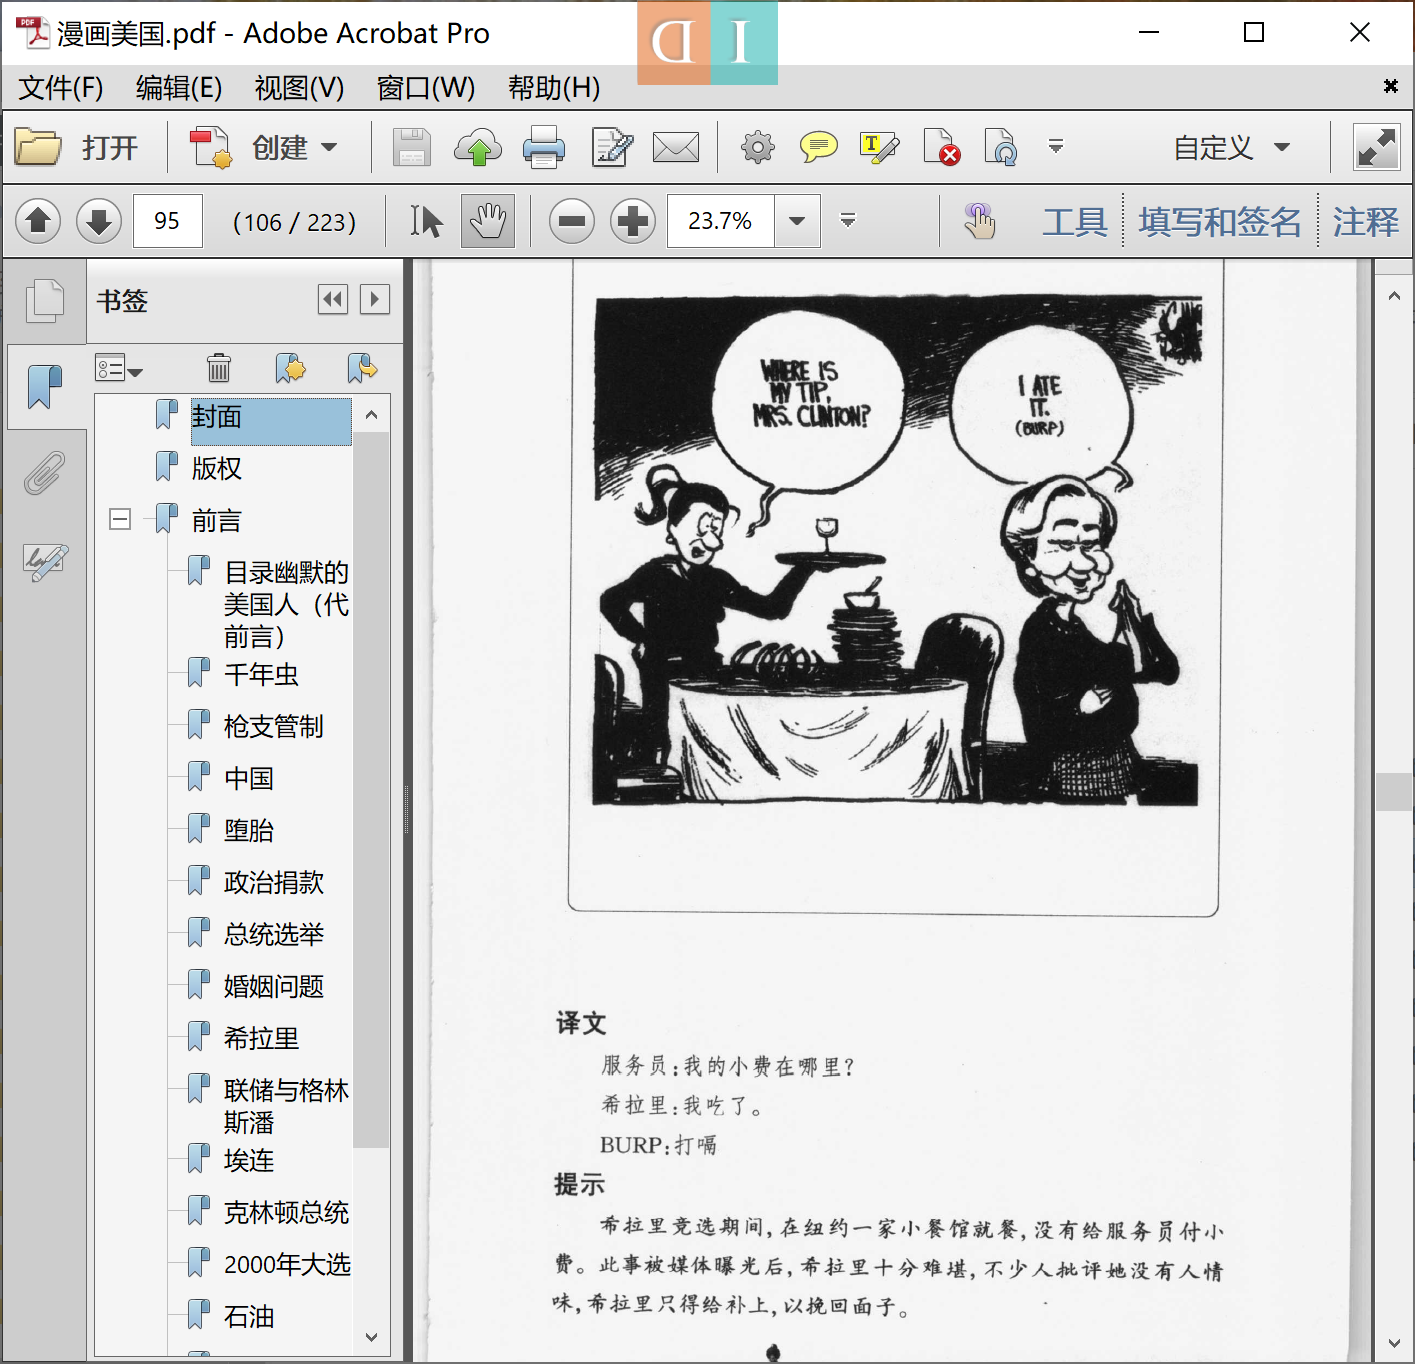Expand the page navigation overflow arrow
This screenshot has width=1415, height=1364.
tap(848, 220)
